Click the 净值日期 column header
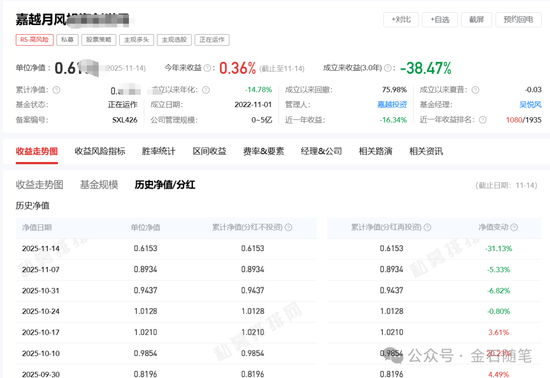Screen dimensions: 550x378 click(x=37, y=228)
